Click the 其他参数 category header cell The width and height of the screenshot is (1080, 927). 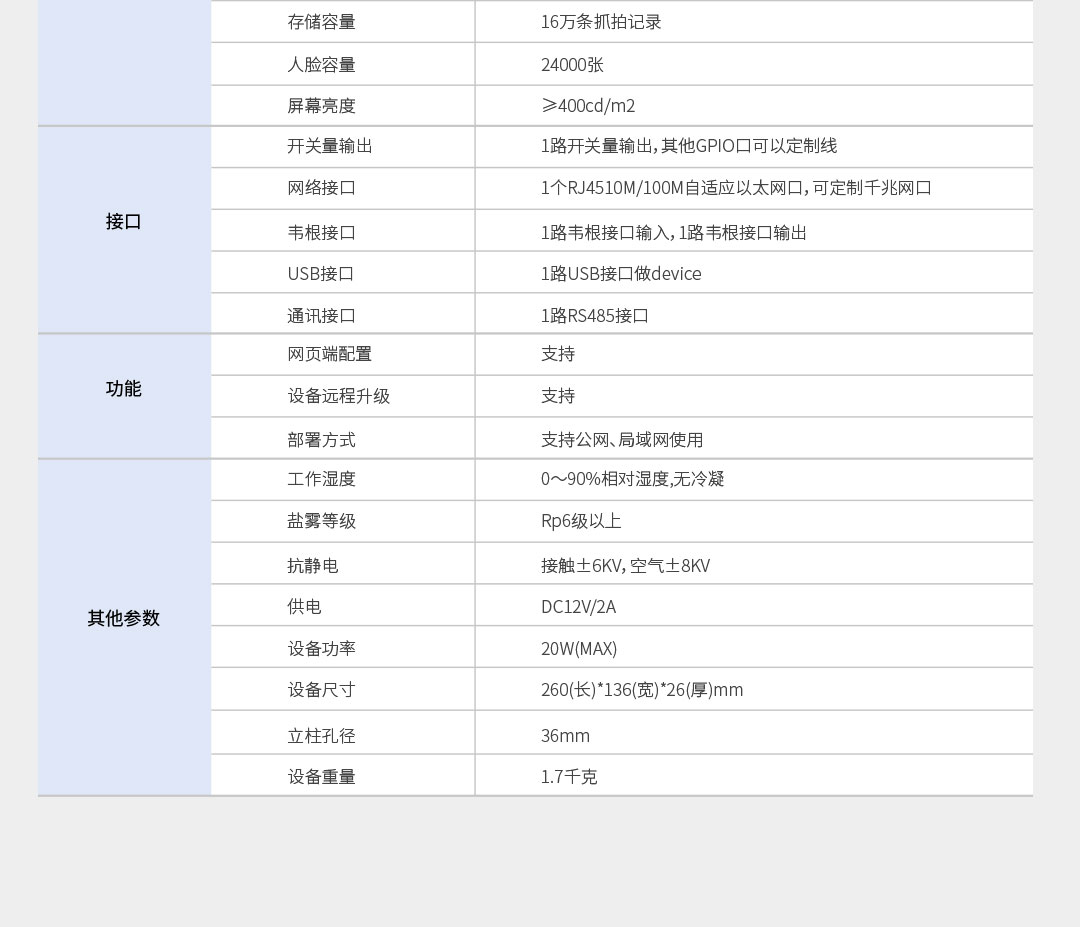click(124, 618)
